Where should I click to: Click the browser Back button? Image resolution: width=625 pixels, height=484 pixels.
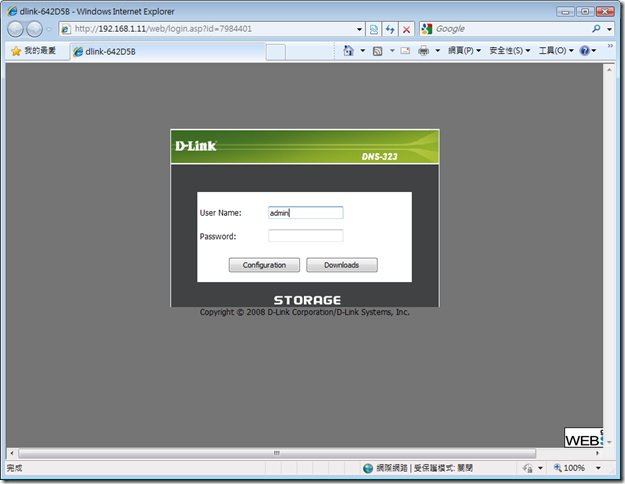tap(15, 29)
